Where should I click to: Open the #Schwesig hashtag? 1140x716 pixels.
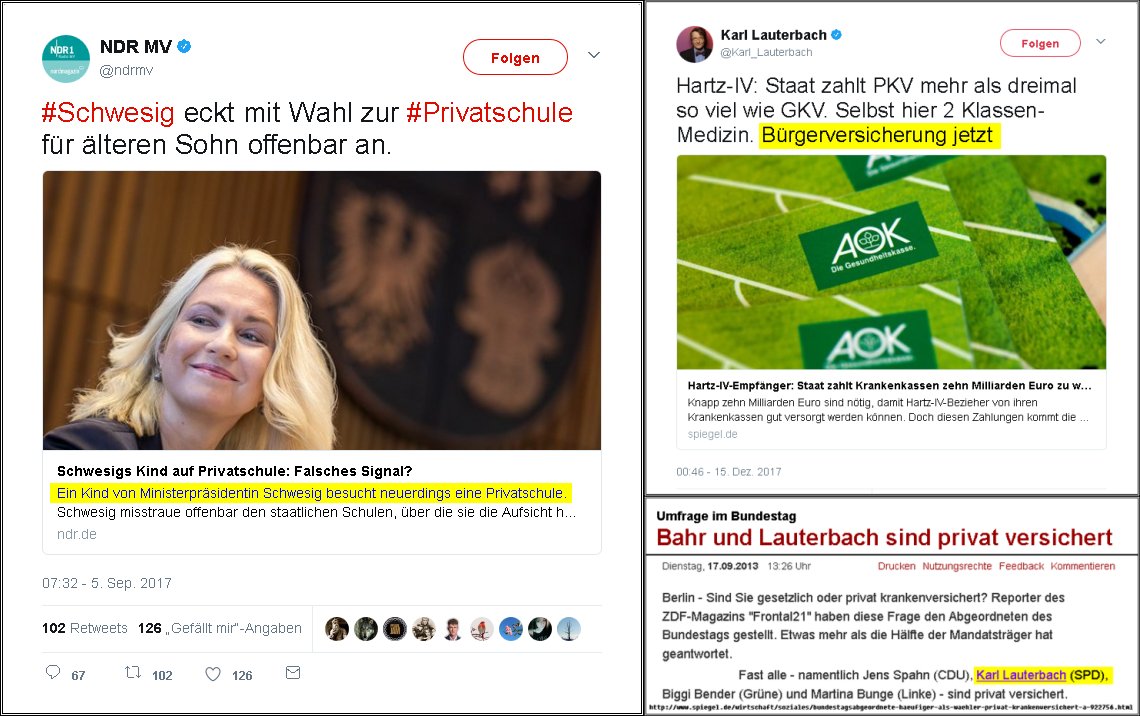click(x=108, y=113)
